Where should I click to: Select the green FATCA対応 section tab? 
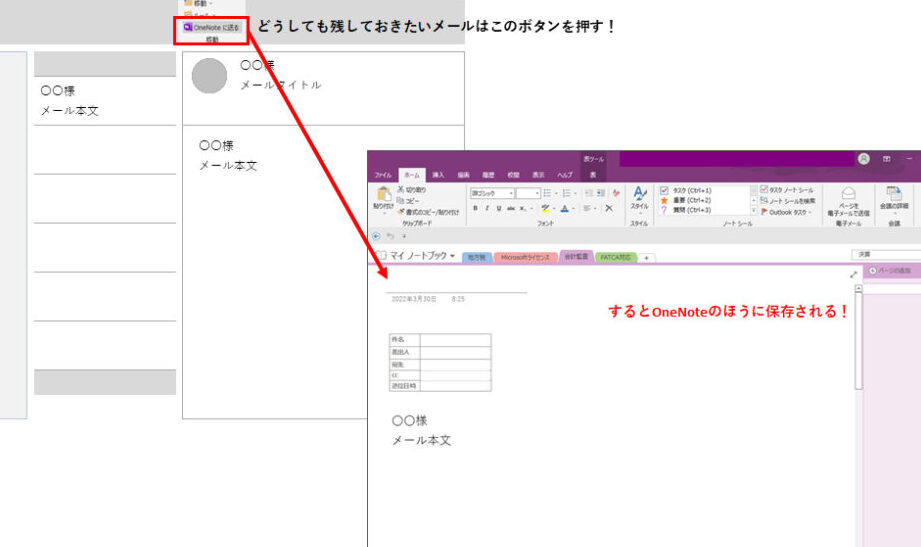[x=616, y=257]
